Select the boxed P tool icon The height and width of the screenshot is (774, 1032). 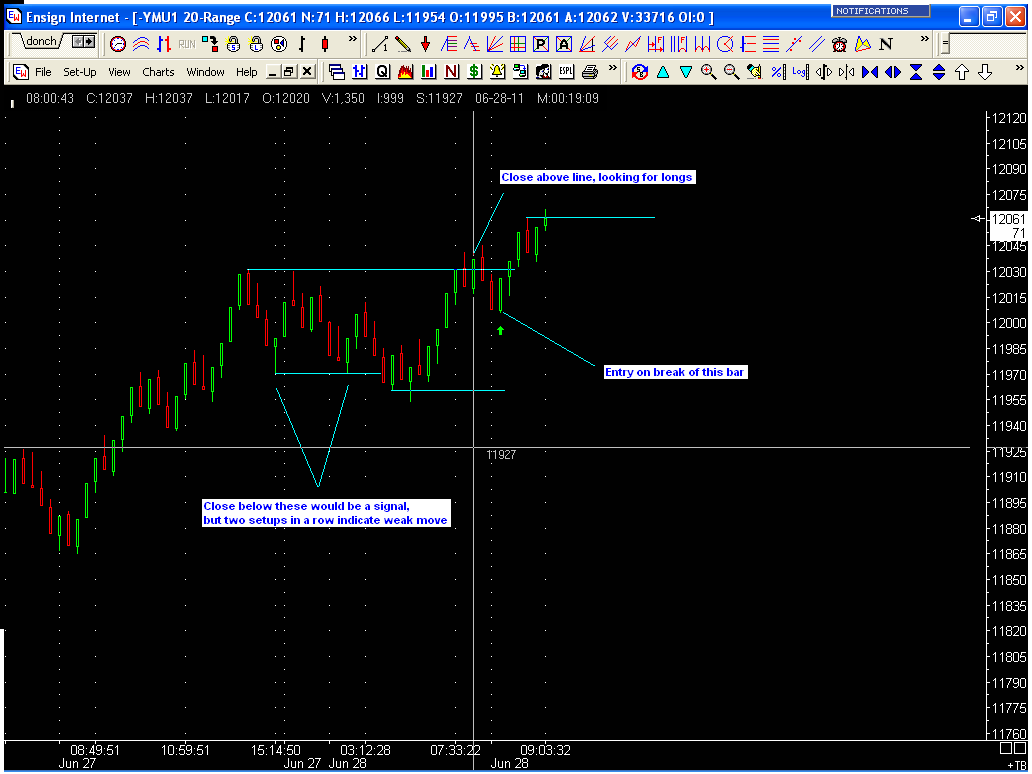541,44
